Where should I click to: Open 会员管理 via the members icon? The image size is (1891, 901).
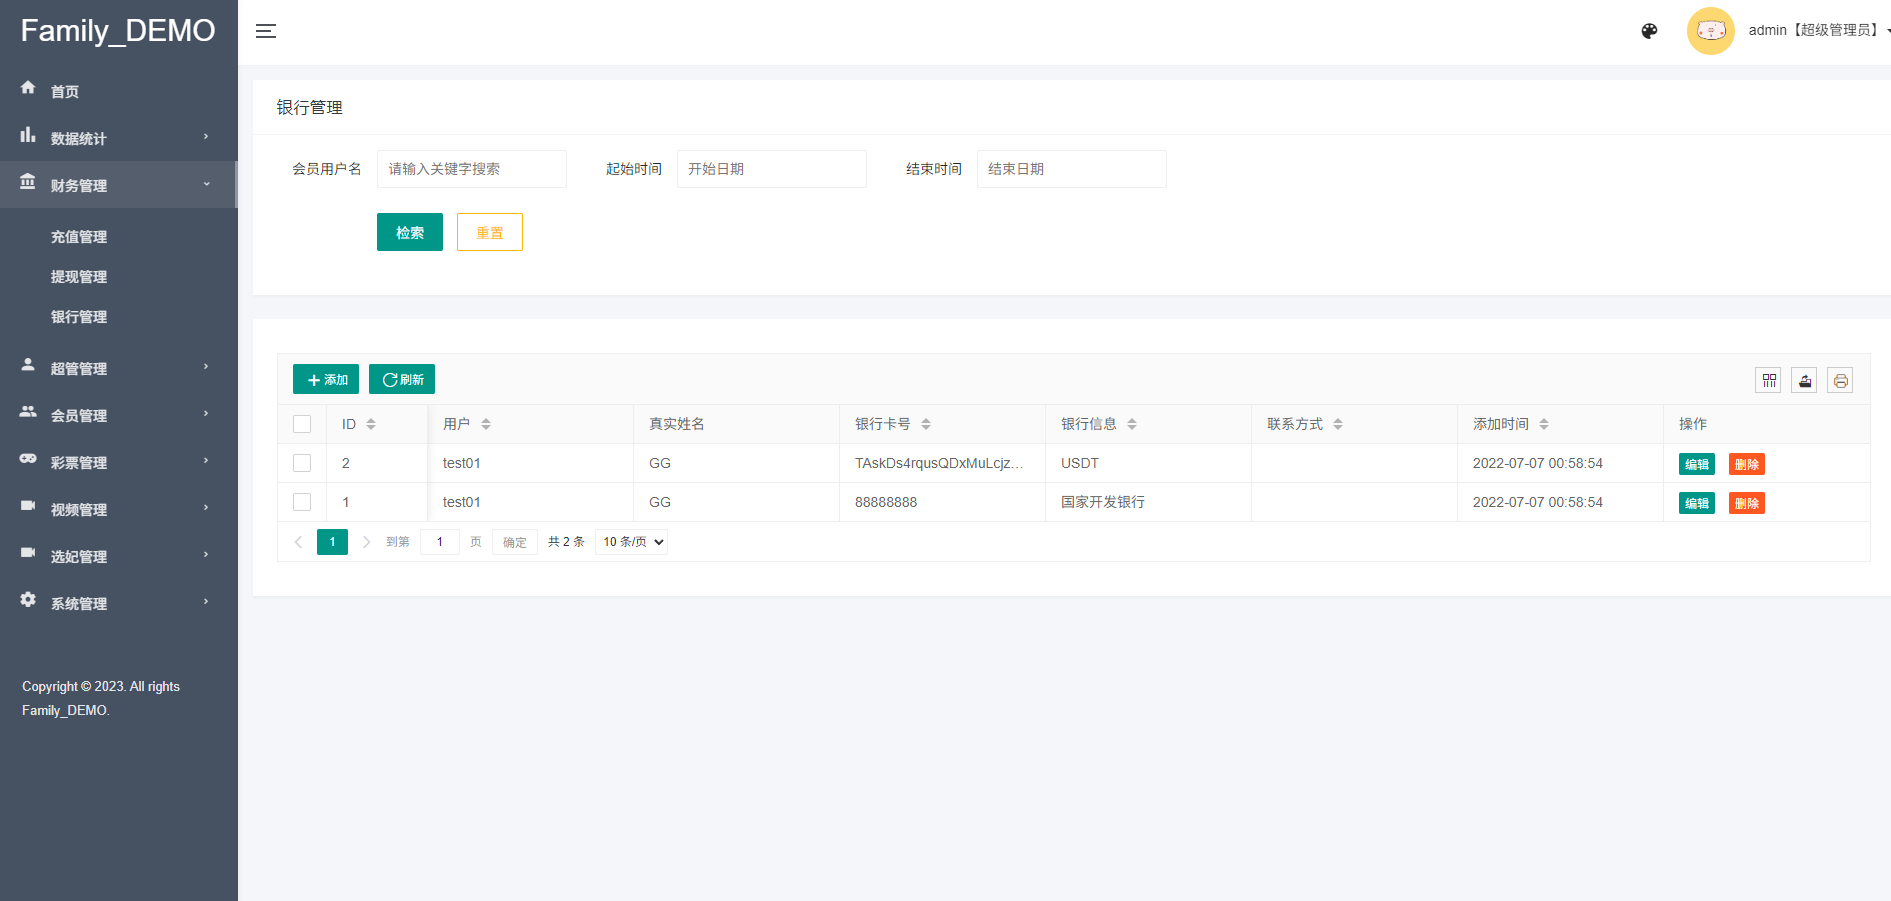pyautogui.click(x=28, y=414)
